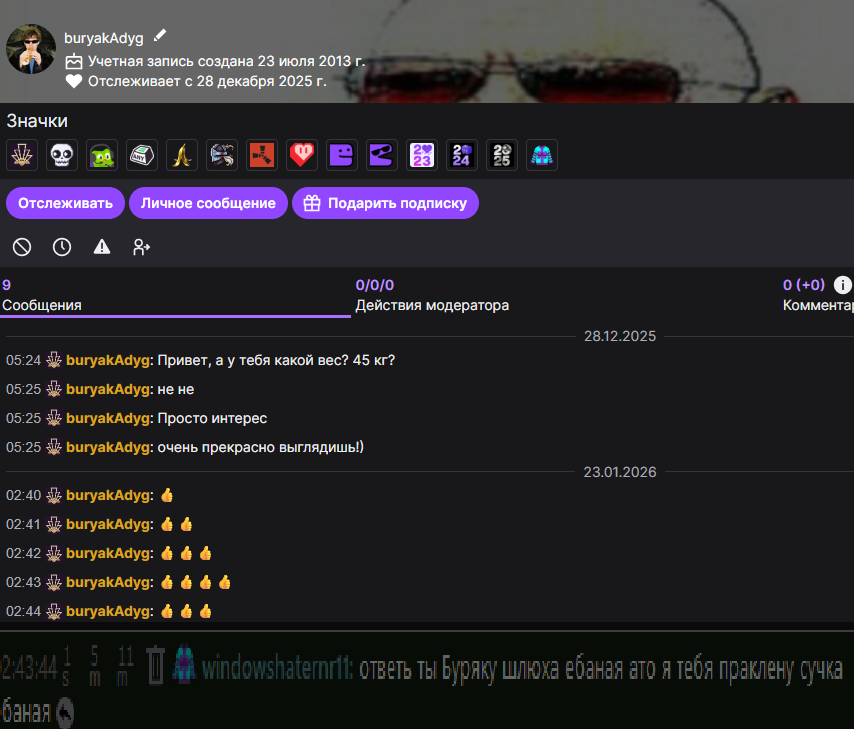This screenshot has width=854, height=729.
Task: Timeout the user via the clock icon
Action: [61, 246]
